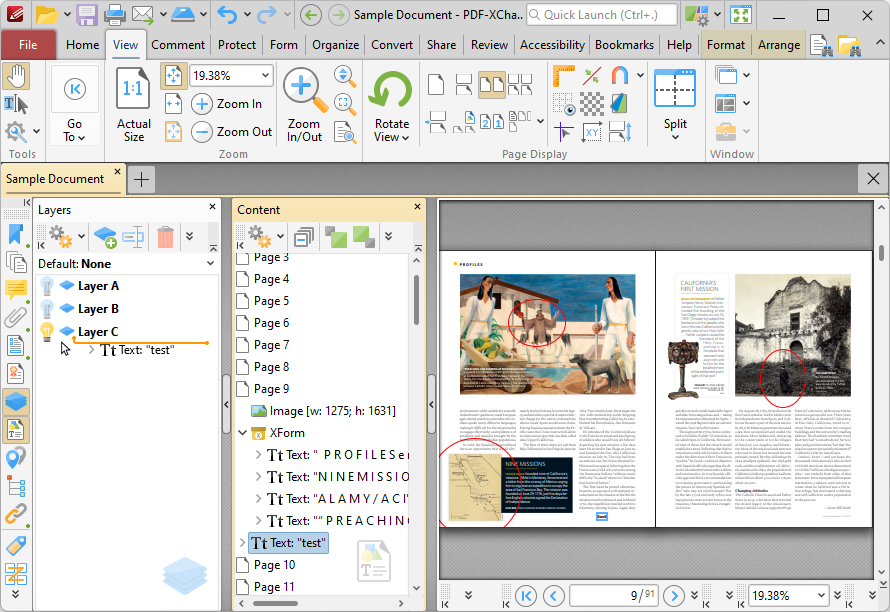Switch to the Home tab
This screenshot has width=890, height=612.
tap(82, 45)
